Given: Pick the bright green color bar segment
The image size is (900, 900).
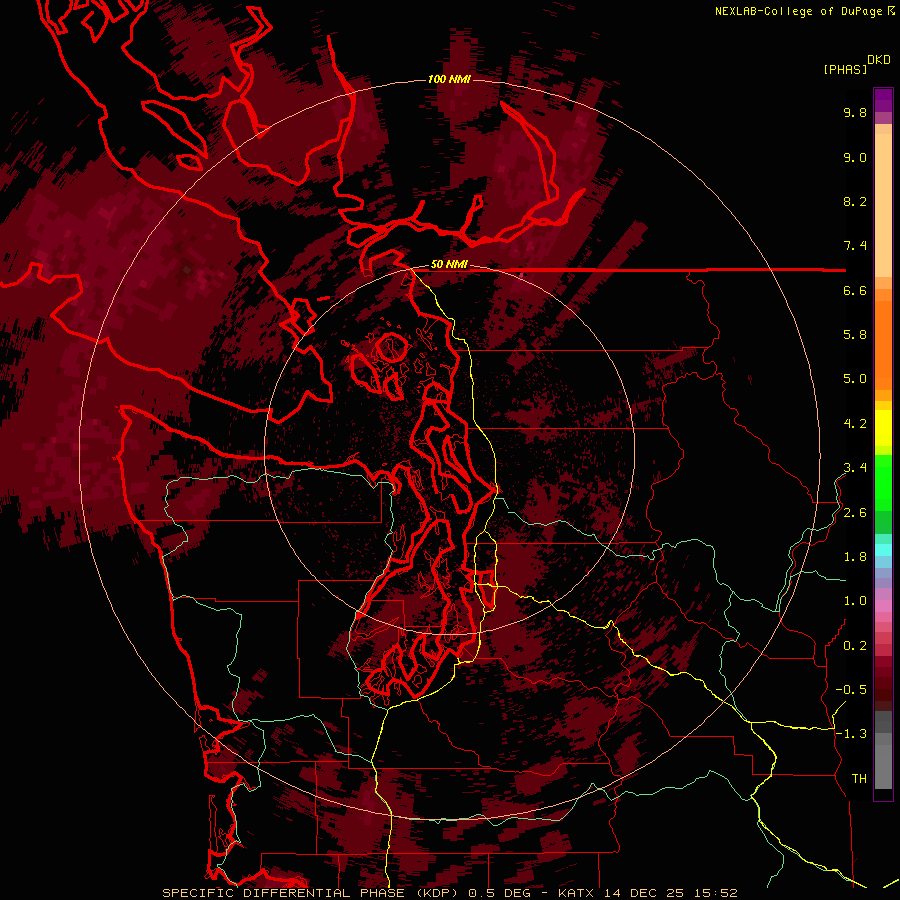Looking at the screenshot, I should [883, 482].
